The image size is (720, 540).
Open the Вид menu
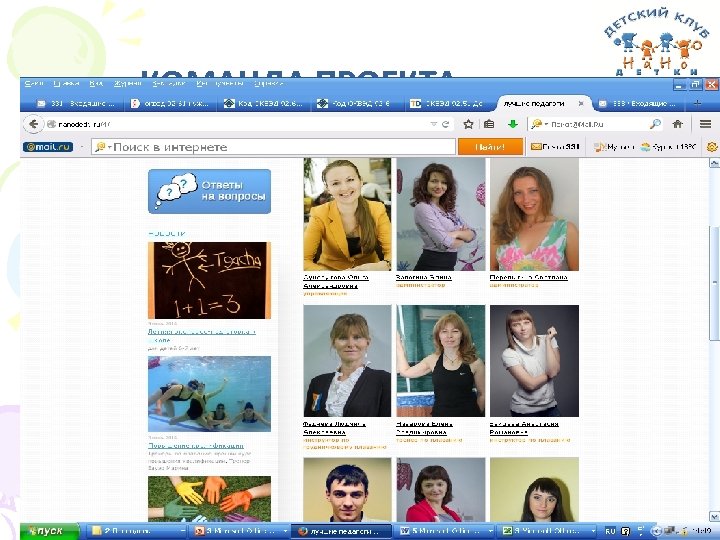(96, 84)
